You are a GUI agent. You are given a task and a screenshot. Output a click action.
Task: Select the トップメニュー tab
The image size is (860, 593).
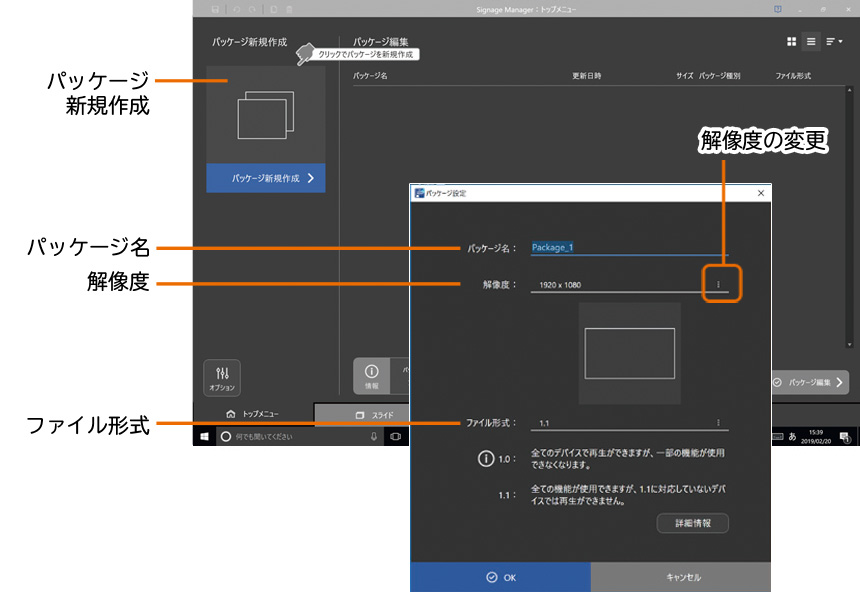253,414
